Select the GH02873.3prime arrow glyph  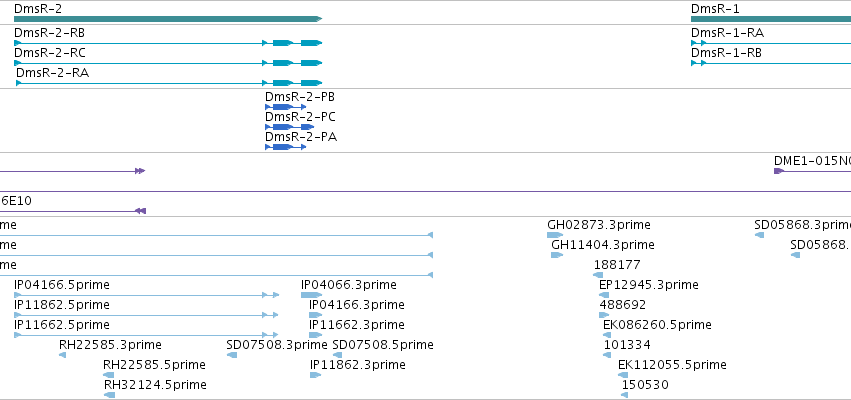coord(555,235)
